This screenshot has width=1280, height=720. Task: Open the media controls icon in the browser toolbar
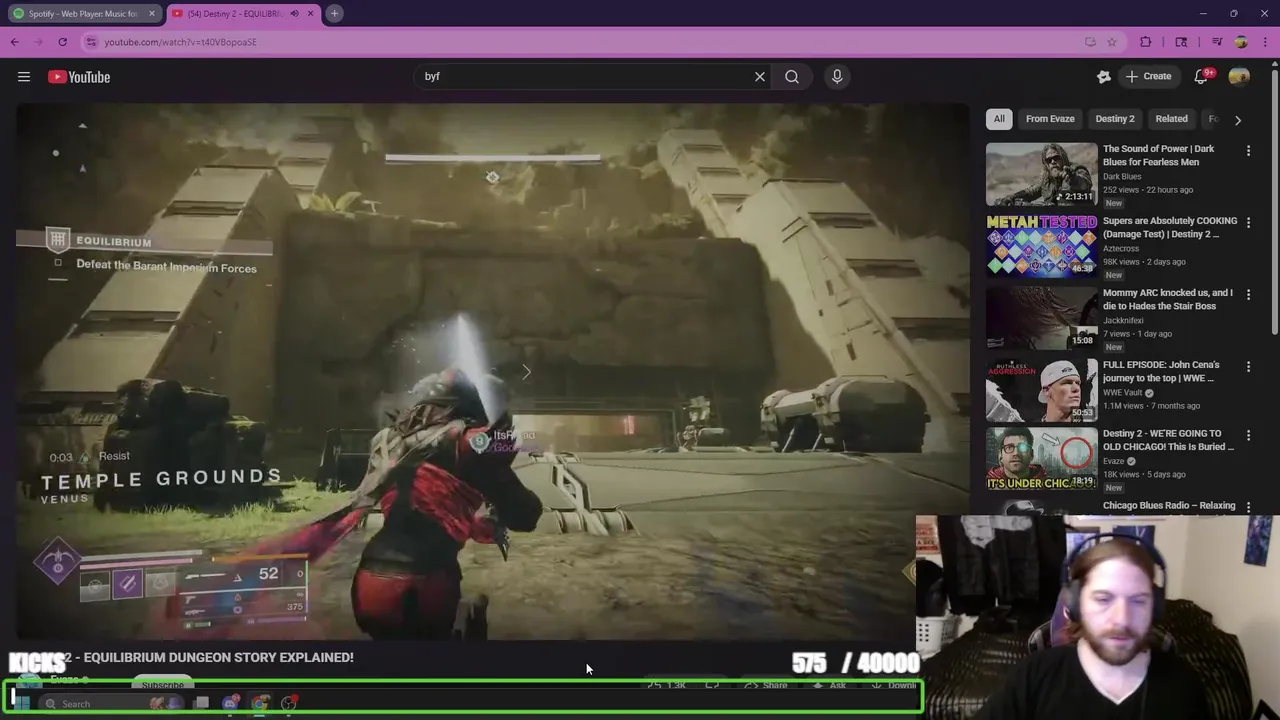tap(1217, 42)
